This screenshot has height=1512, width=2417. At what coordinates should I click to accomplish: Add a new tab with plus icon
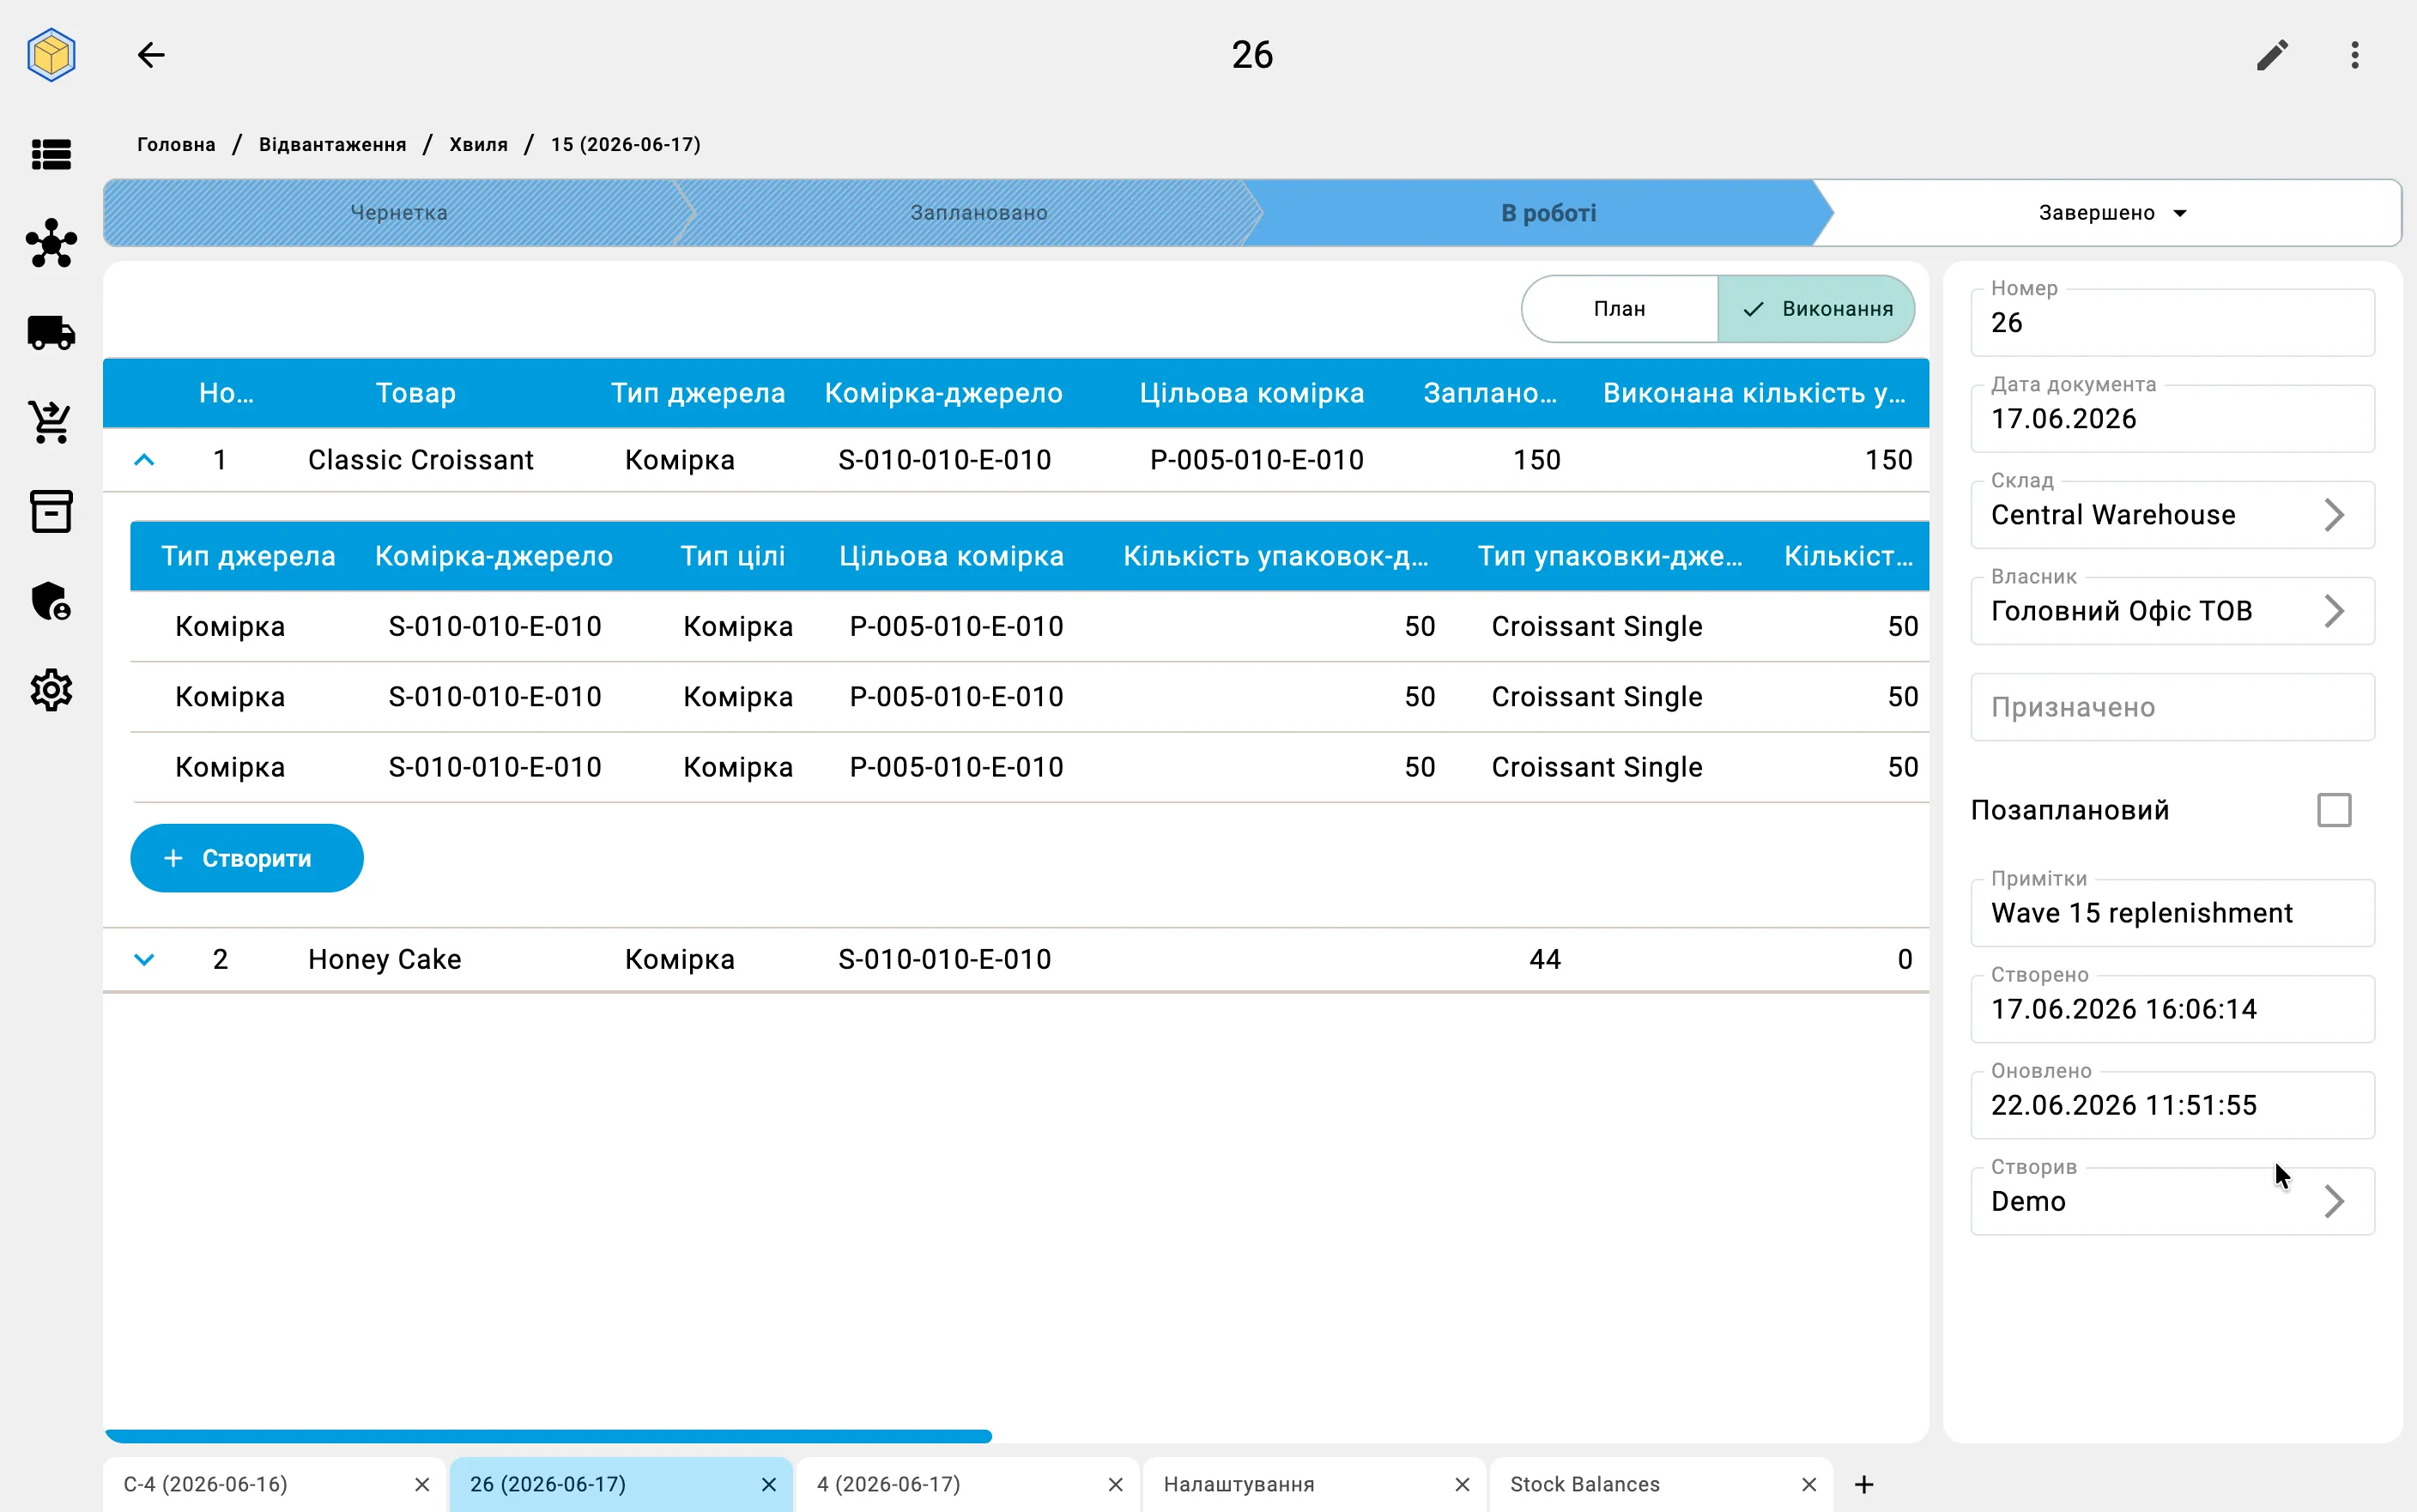pos(1864,1484)
